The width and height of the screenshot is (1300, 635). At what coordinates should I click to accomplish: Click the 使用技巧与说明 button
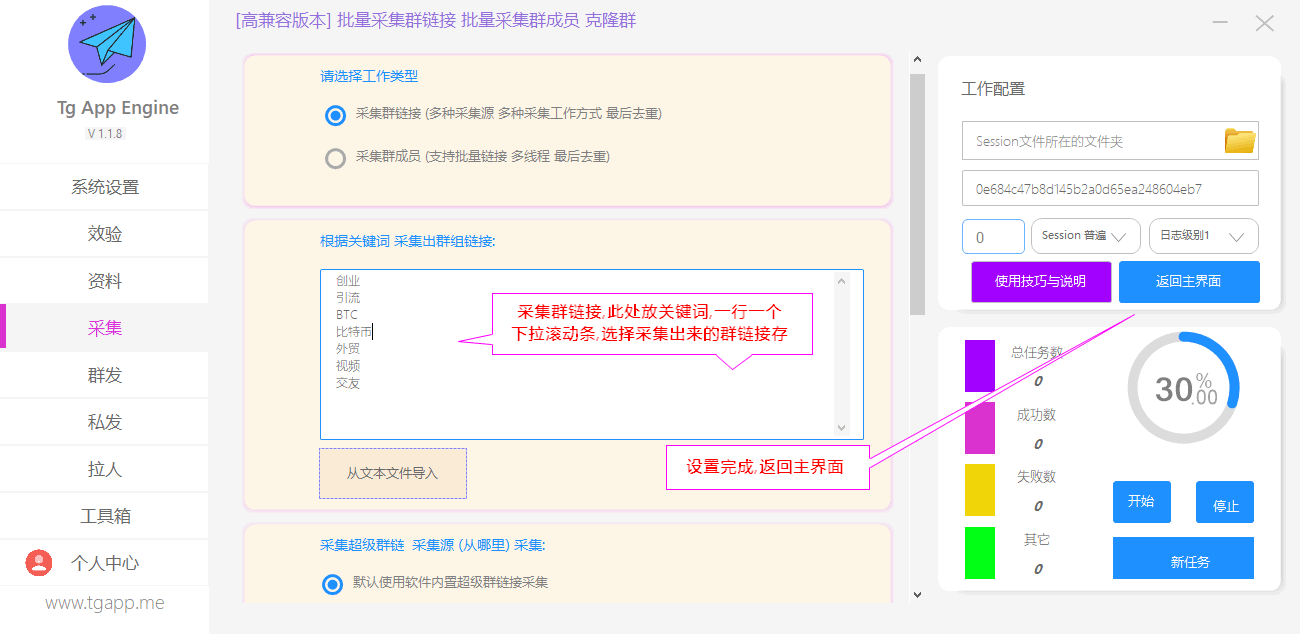click(x=1040, y=282)
